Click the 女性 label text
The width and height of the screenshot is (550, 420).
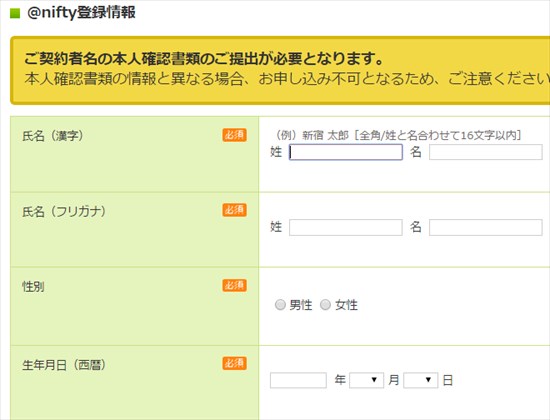(346, 305)
